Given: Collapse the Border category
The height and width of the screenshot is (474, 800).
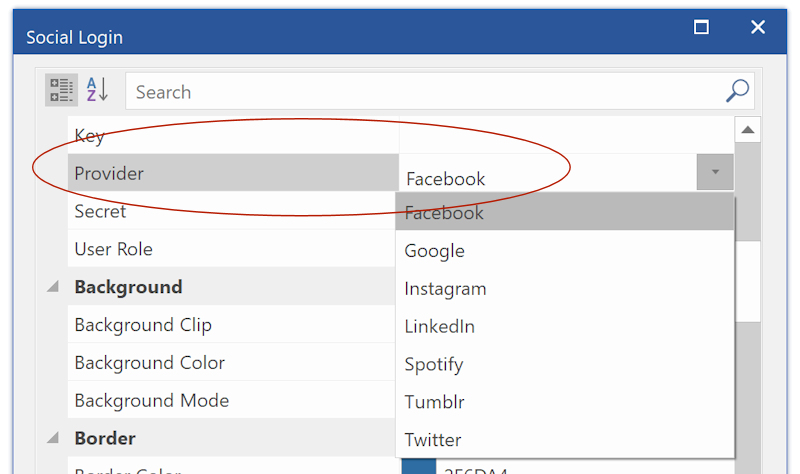Looking at the screenshot, I should click(x=53, y=438).
